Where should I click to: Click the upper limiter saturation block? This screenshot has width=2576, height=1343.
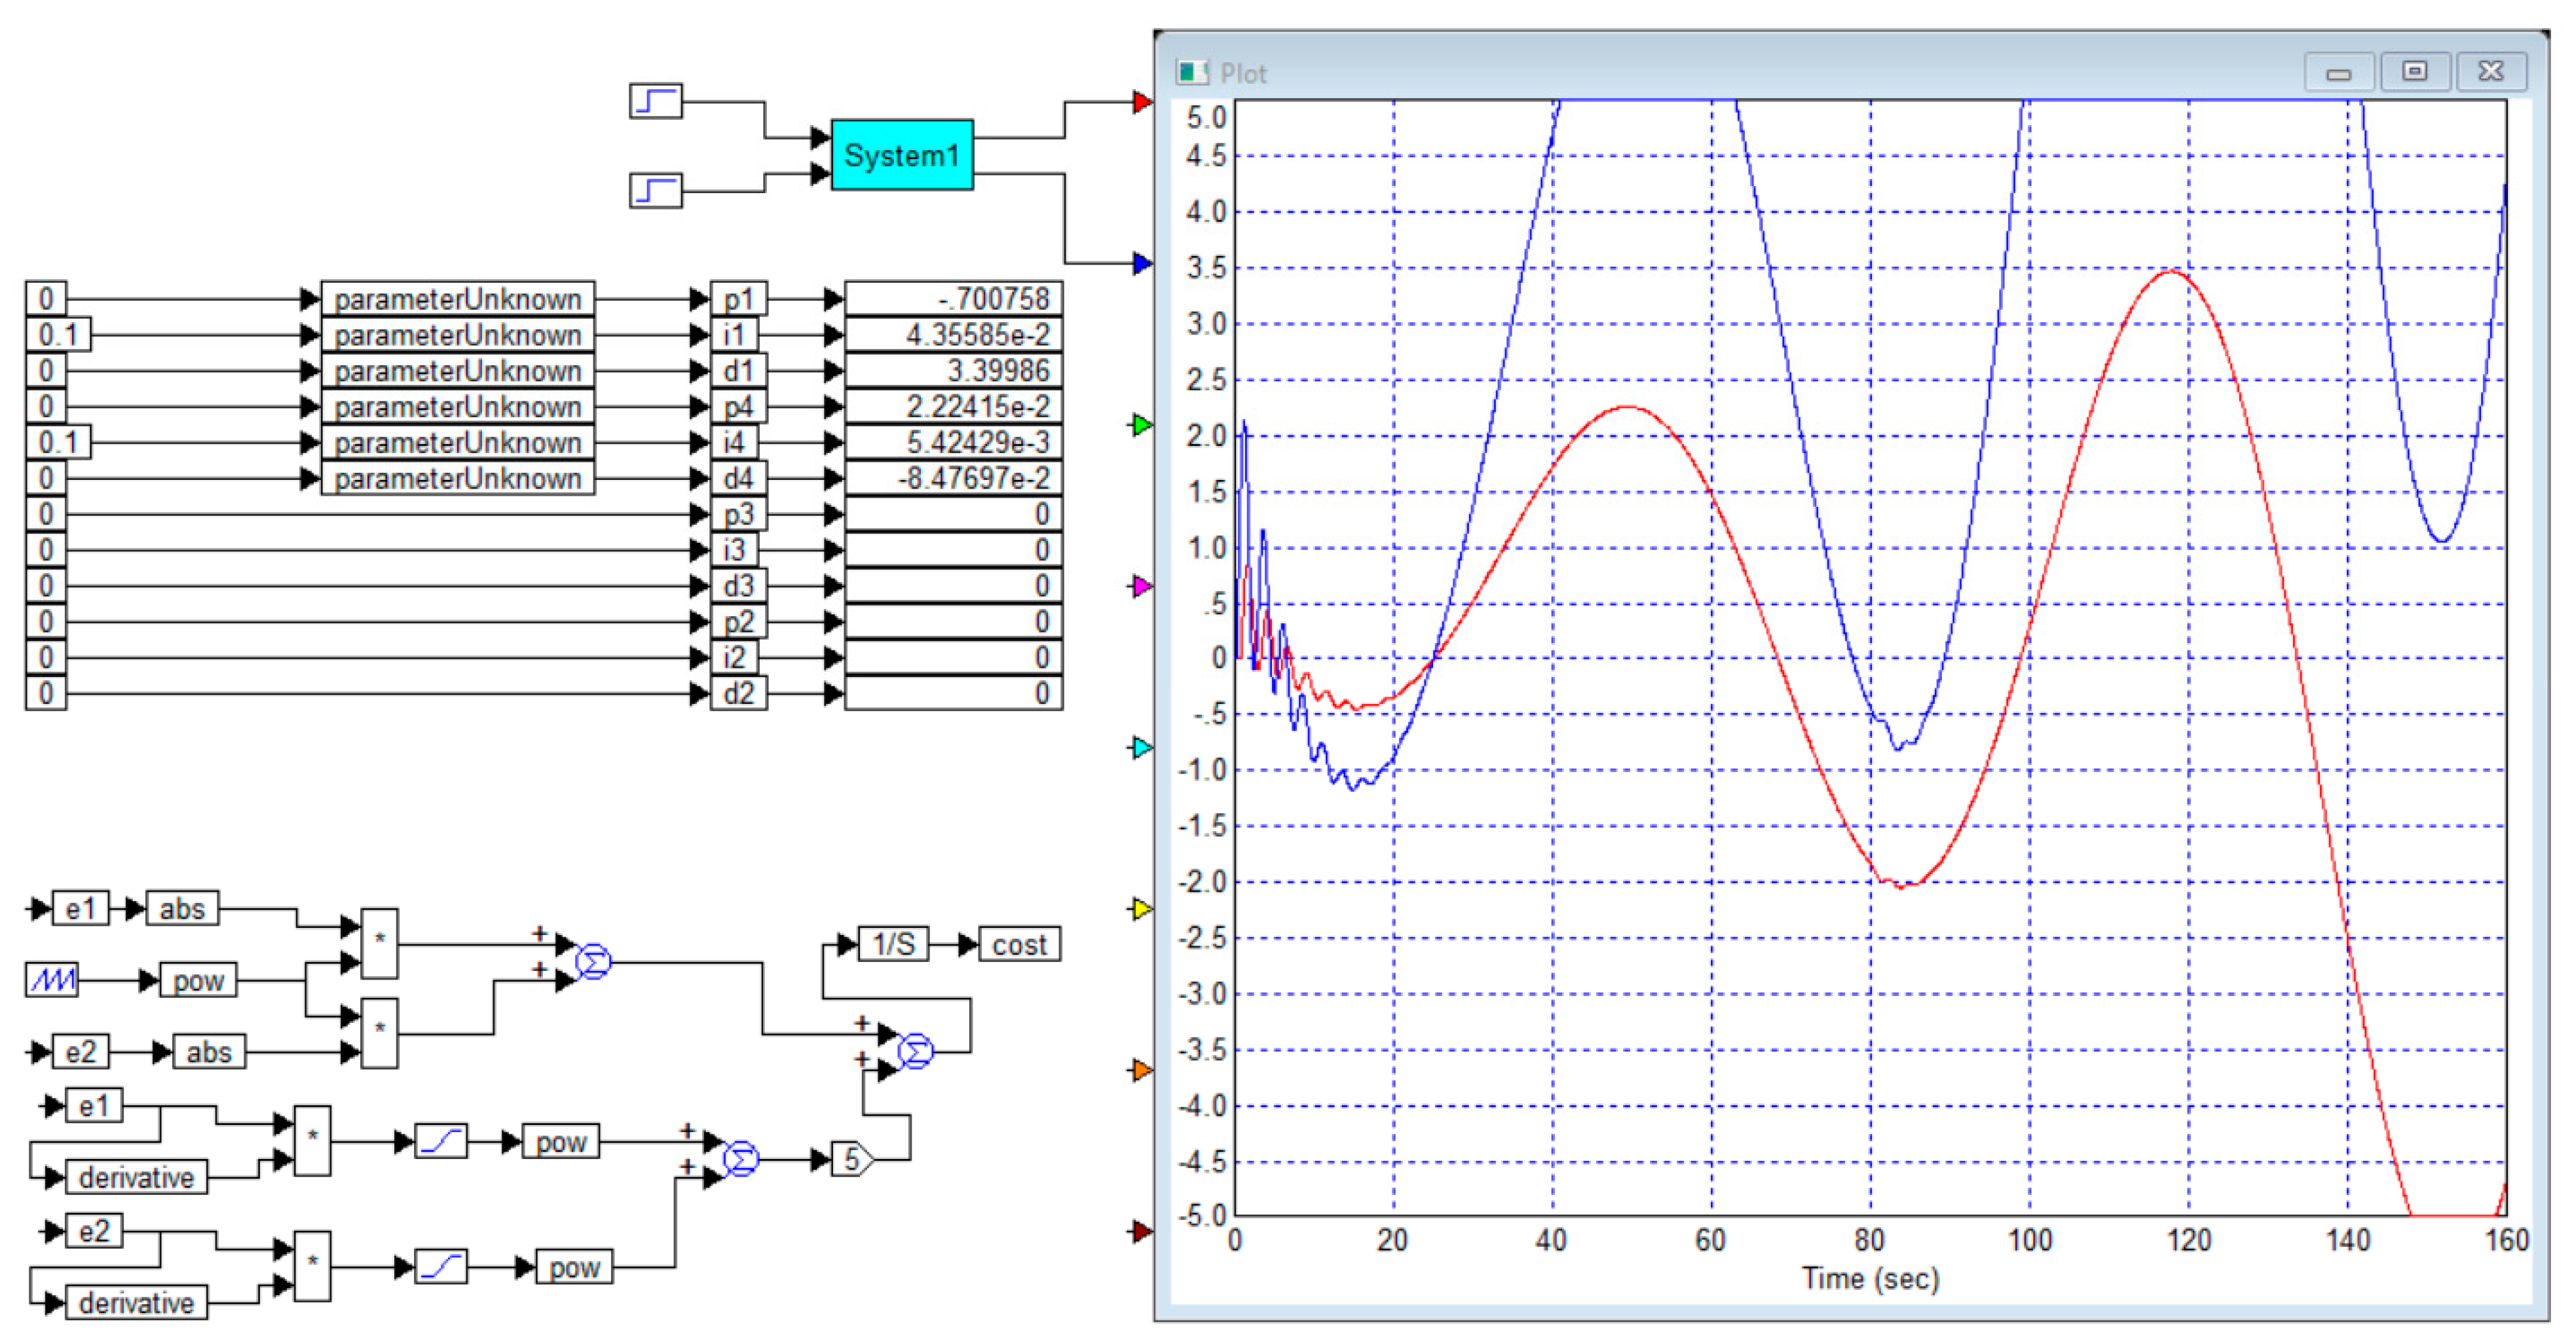441,1141
